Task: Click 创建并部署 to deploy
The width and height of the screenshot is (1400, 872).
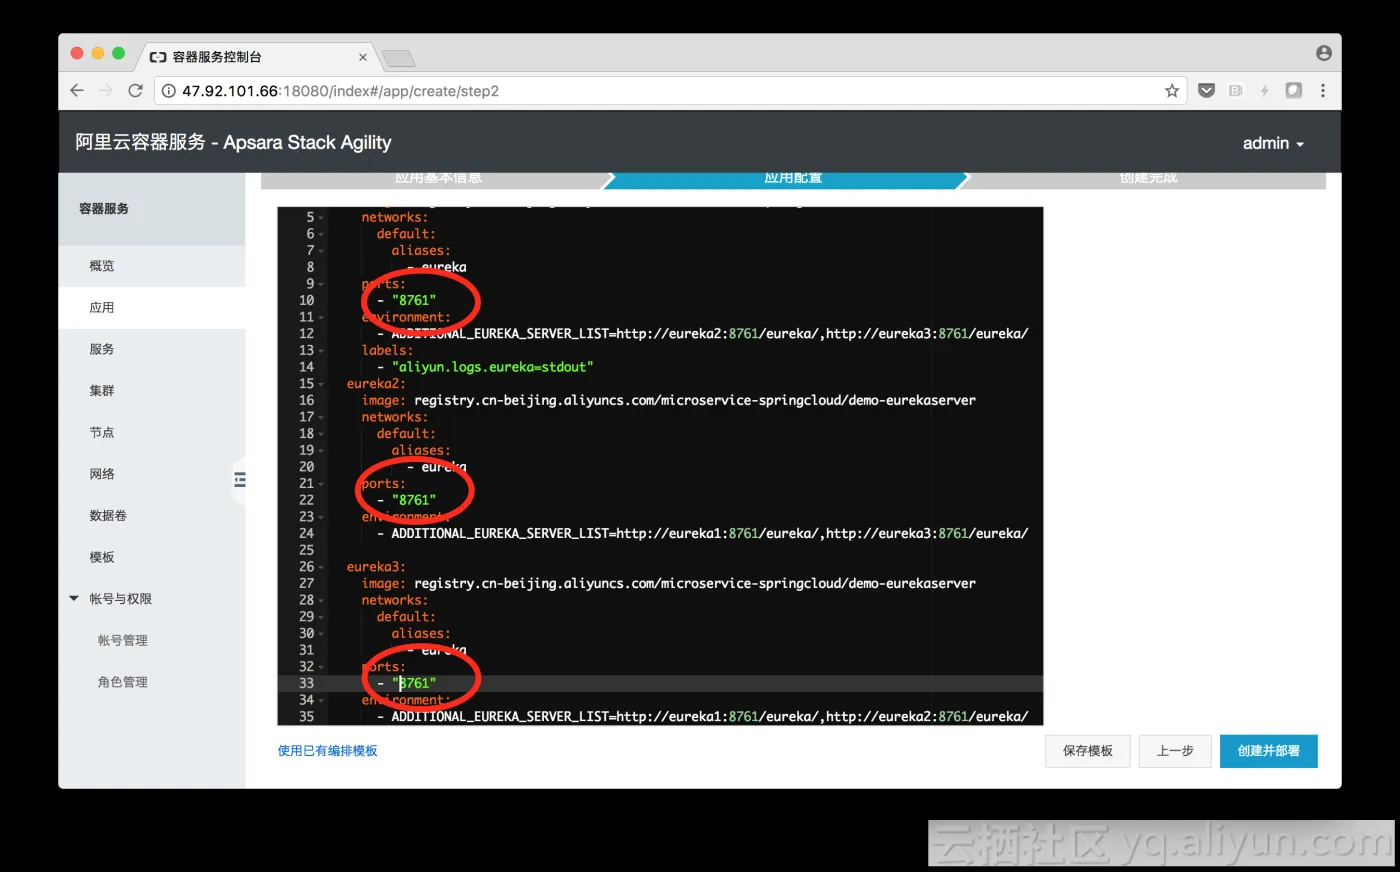Action: coord(1269,751)
